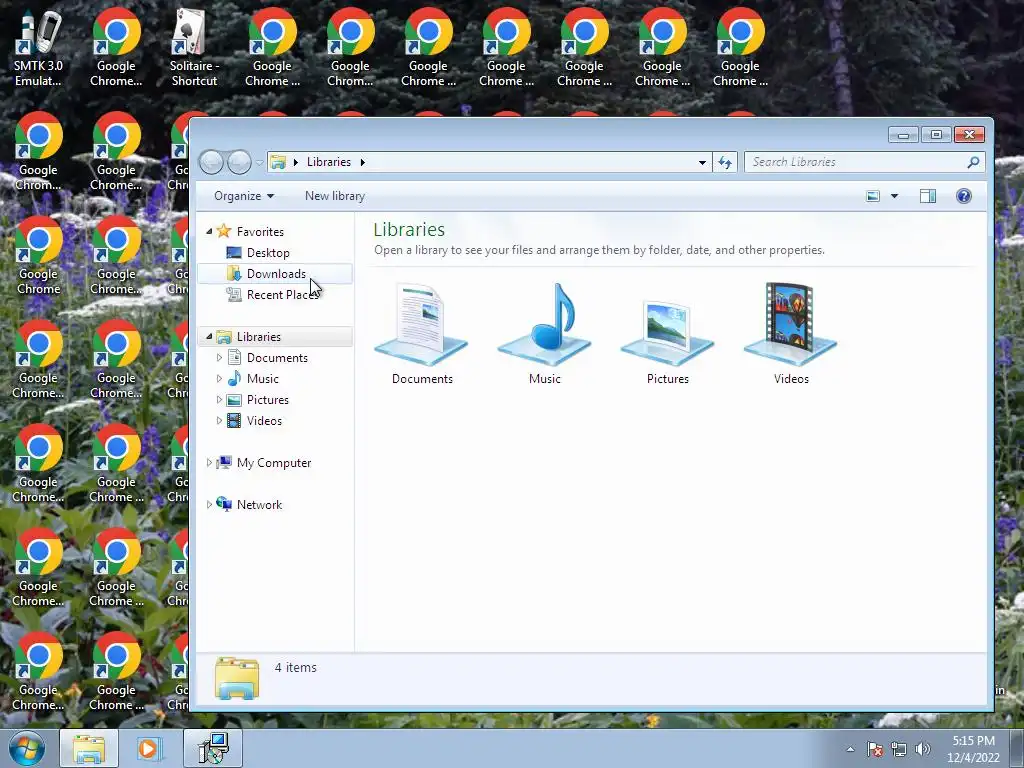The height and width of the screenshot is (768, 1024).
Task: Expand the Pictures tree node
Action: click(219, 400)
